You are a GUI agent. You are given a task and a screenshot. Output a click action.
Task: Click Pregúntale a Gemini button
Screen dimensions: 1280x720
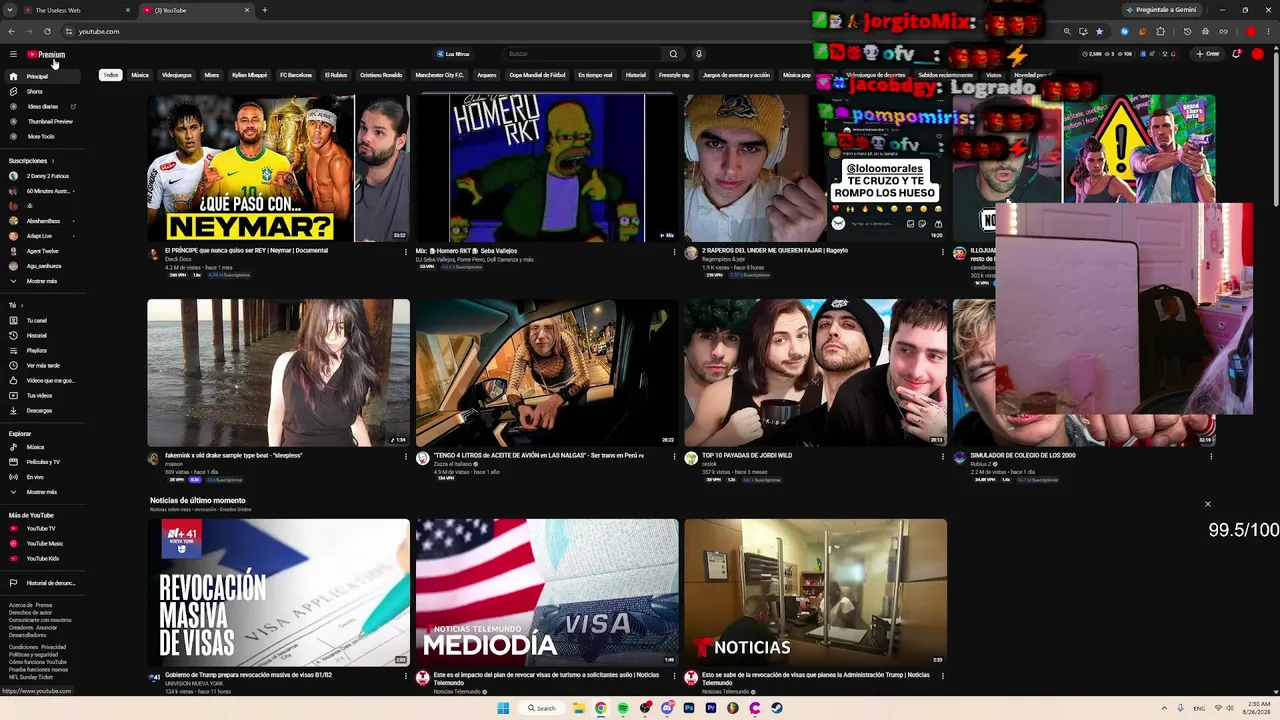tap(1162, 10)
